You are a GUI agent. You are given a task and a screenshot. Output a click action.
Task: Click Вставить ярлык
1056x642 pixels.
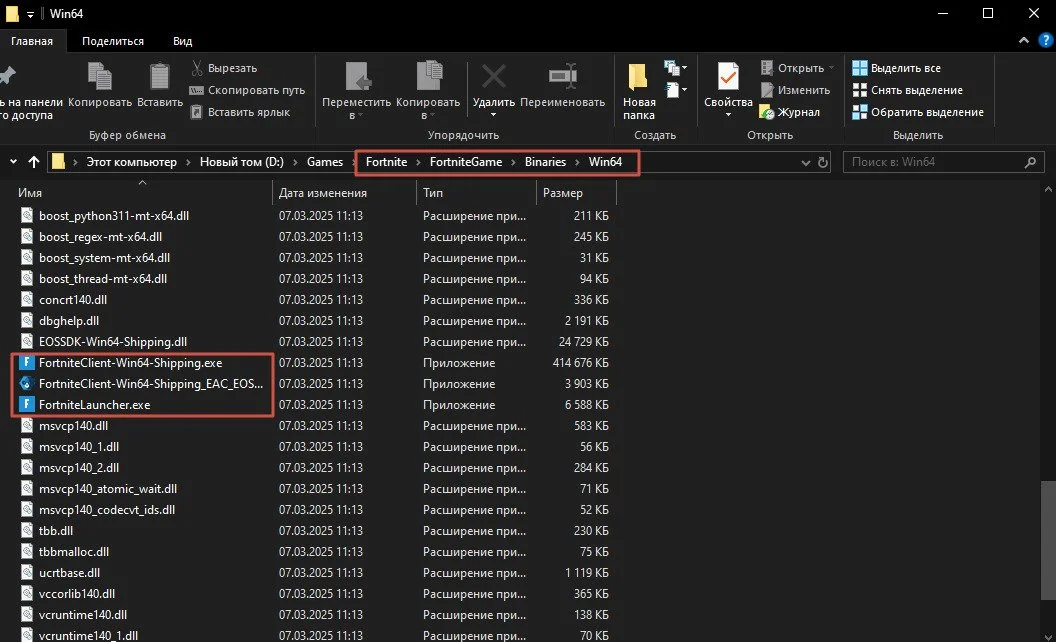pos(240,113)
